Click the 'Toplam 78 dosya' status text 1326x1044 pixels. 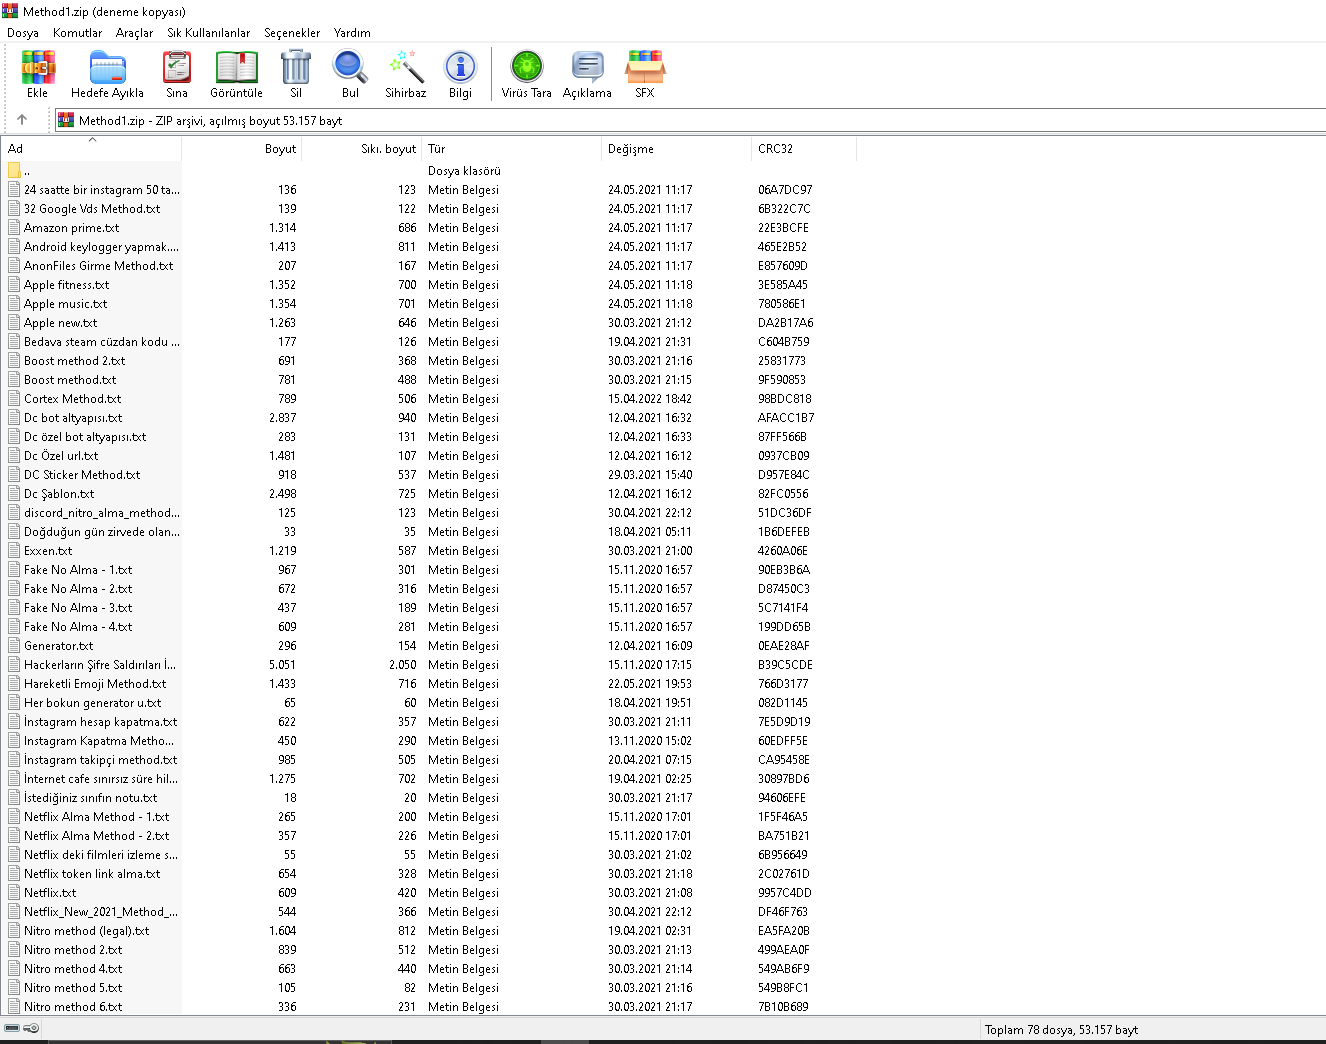(x=1061, y=1030)
